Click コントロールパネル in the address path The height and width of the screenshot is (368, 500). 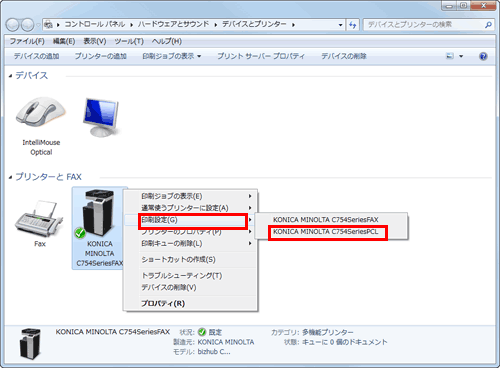[95, 24]
